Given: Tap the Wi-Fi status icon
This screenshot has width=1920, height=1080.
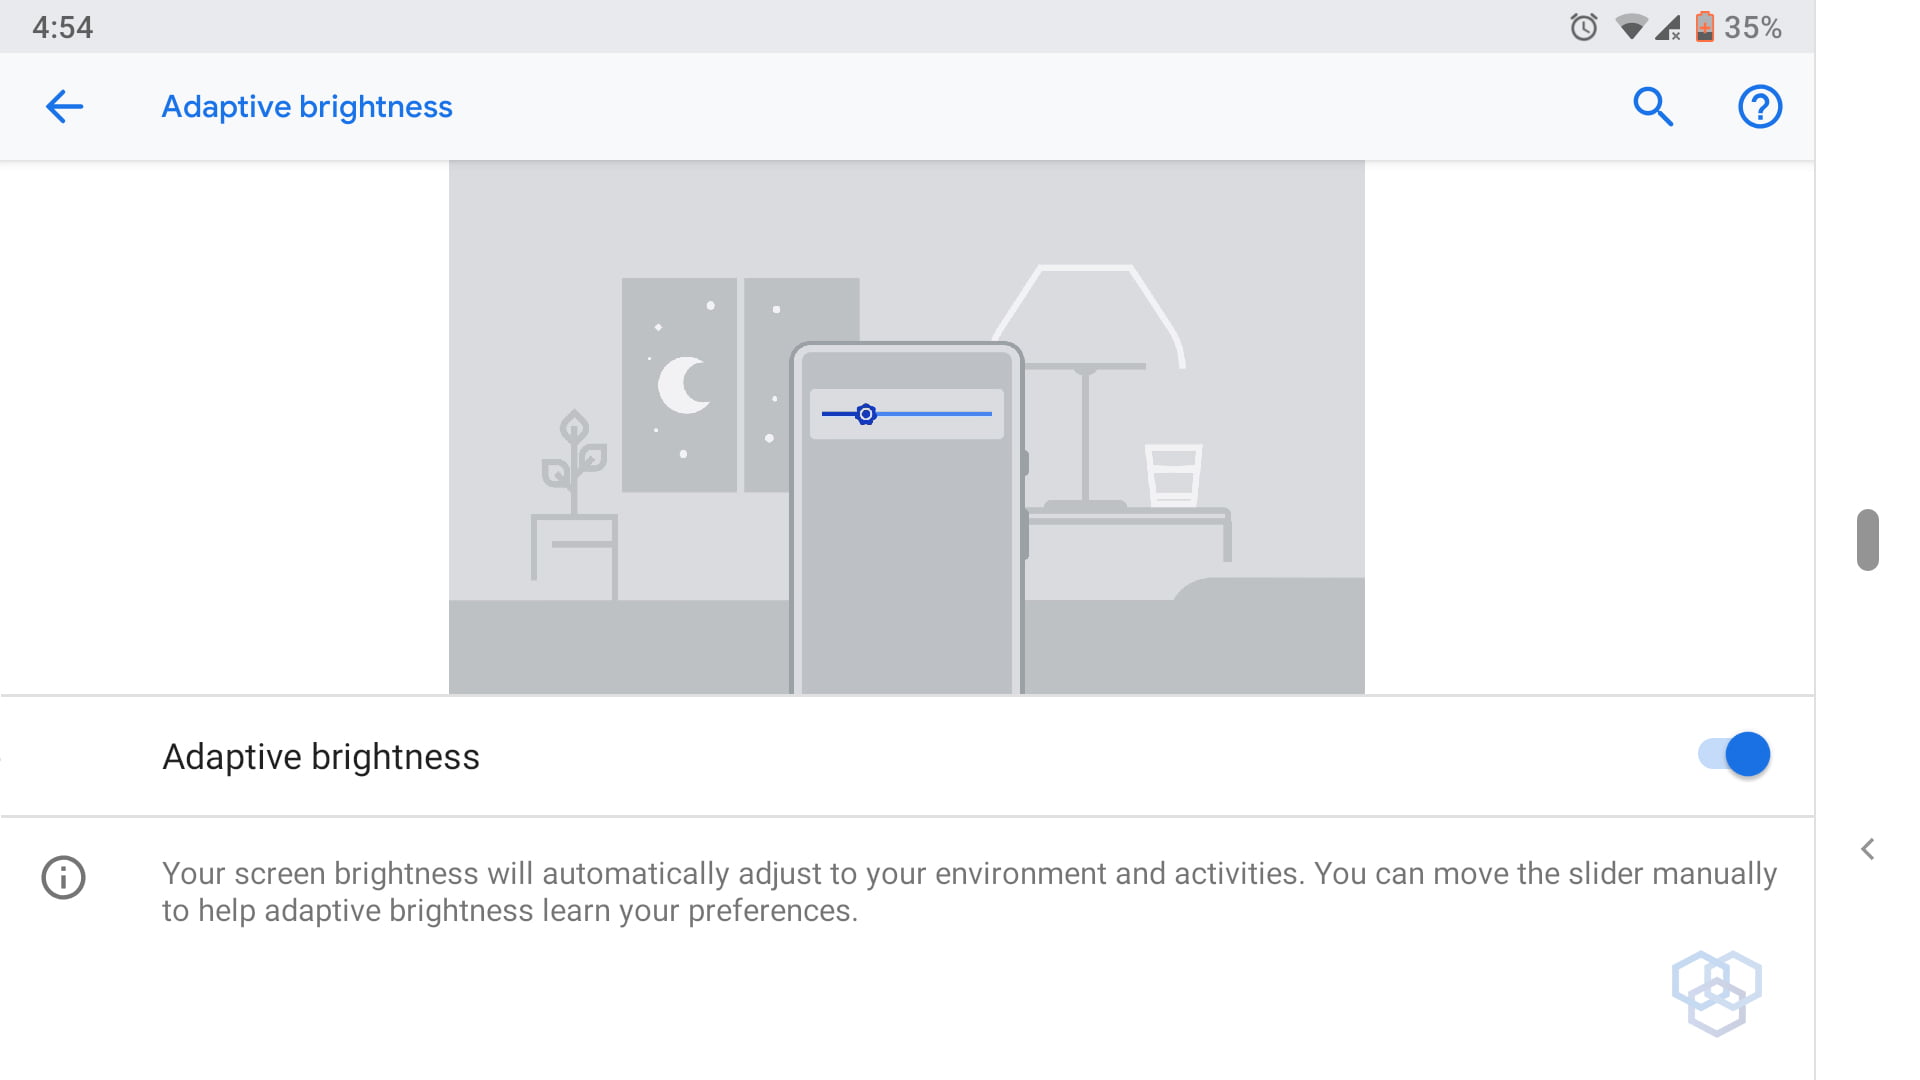Looking at the screenshot, I should point(1631,27).
